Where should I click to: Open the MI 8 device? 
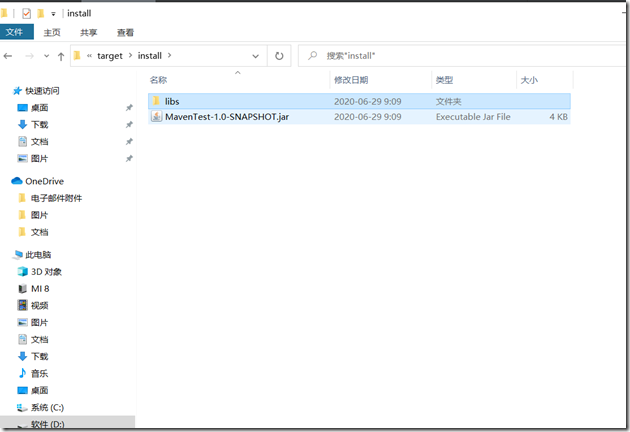[x=40, y=289]
